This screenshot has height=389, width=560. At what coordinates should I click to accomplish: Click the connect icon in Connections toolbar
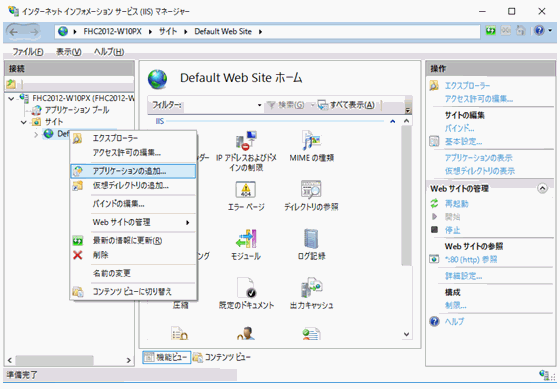(11, 84)
